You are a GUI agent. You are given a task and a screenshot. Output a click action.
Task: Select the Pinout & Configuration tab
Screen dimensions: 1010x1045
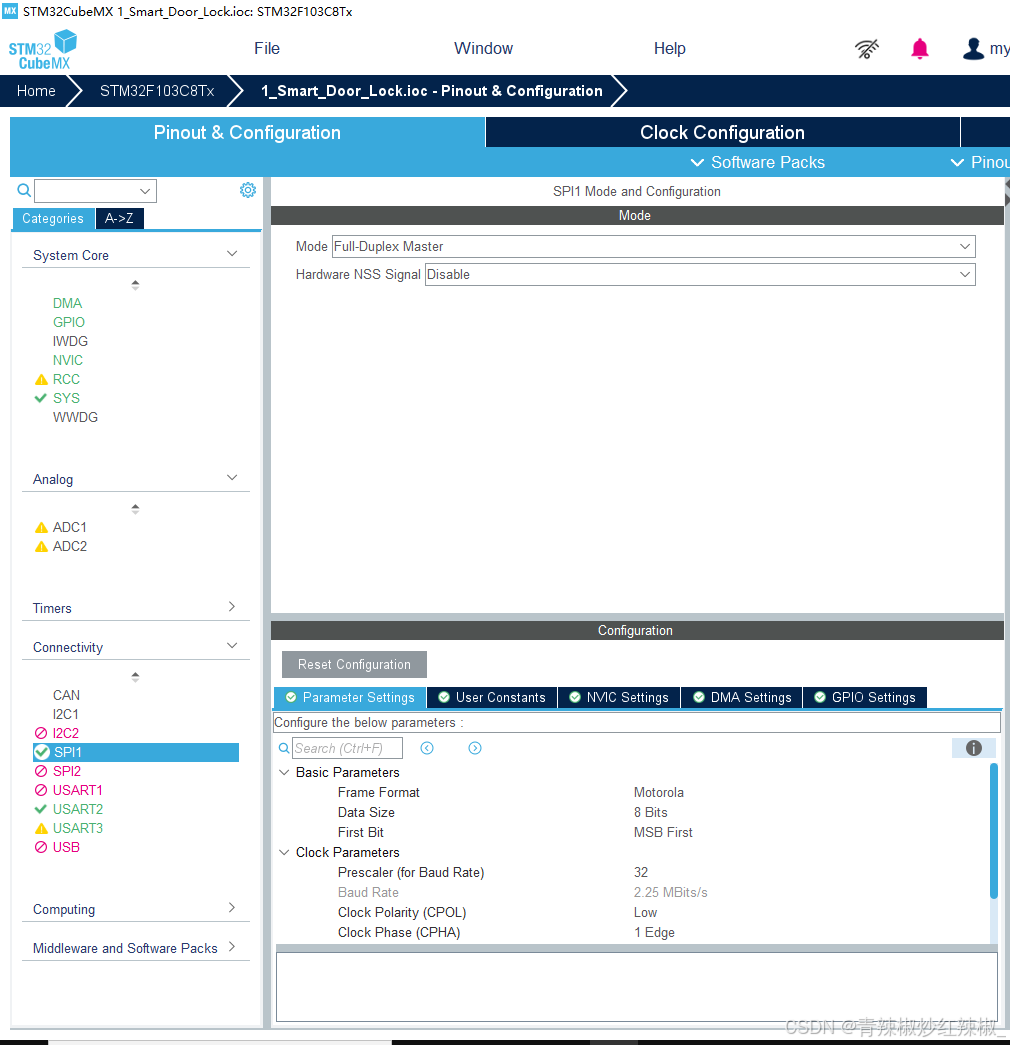(x=247, y=133)
